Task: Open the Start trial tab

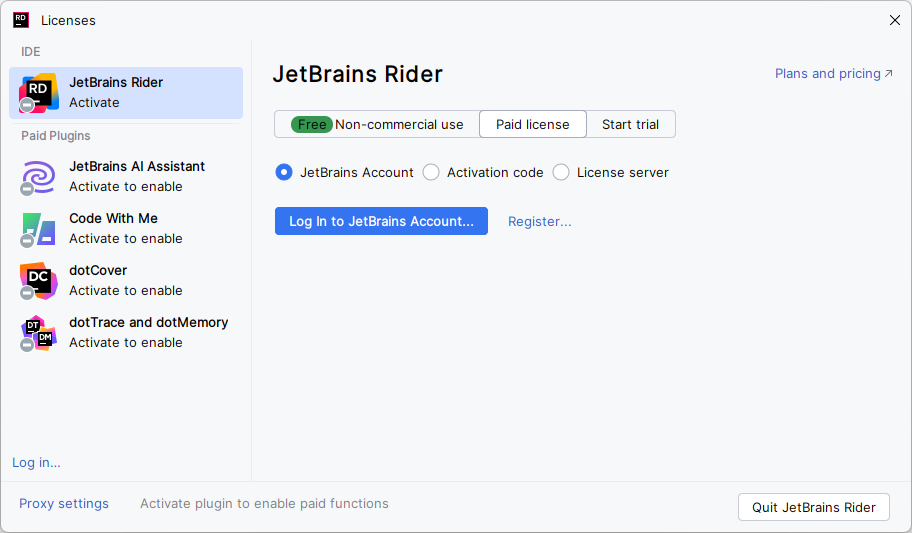Action: pos(630,124)
